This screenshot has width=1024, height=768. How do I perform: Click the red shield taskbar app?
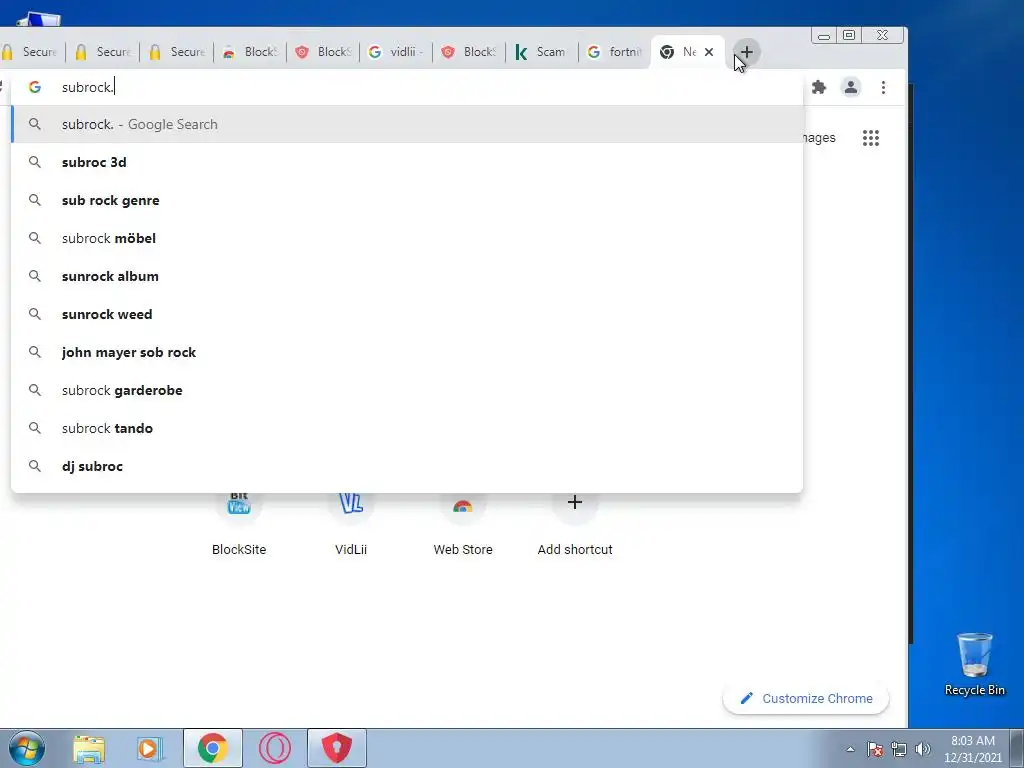[337, 748]
